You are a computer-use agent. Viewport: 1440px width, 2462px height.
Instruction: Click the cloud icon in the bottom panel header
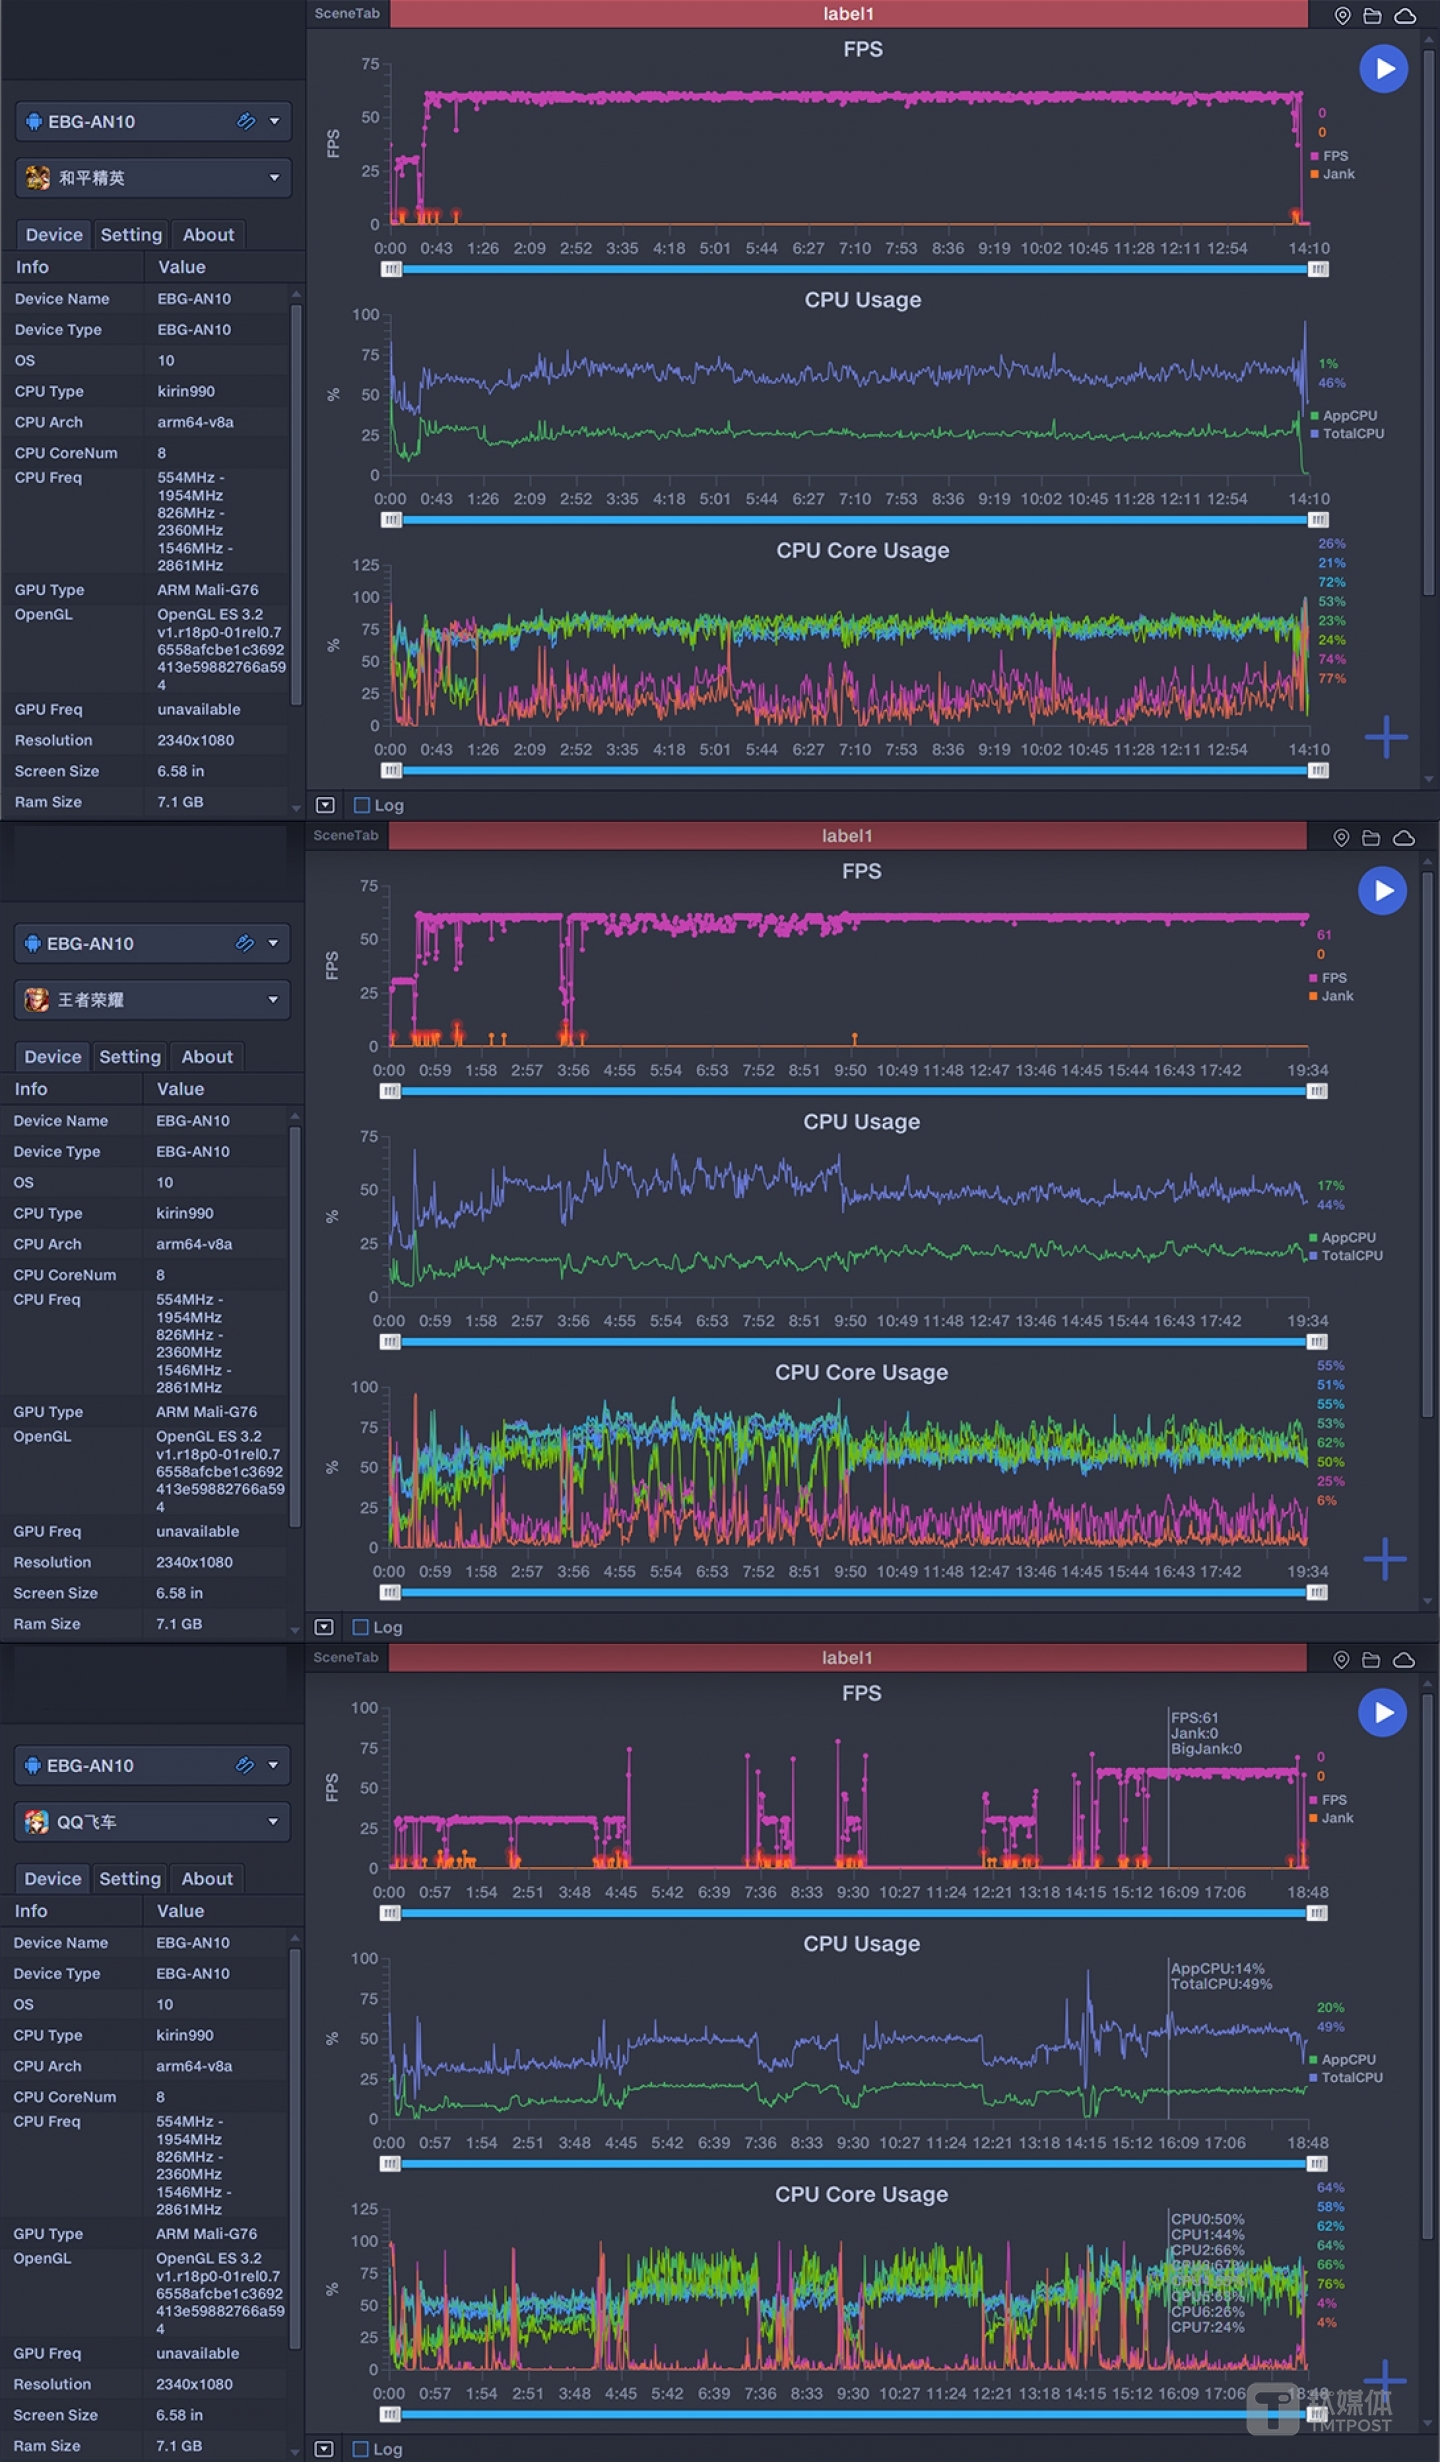1404,1660
